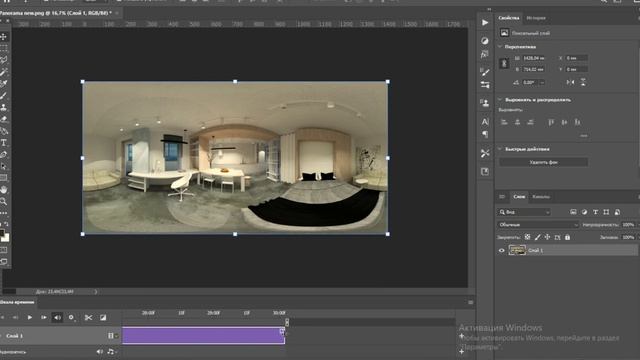Open the Brush Settings panel icon
640x360 pixels.
click(x=485, y=72)
